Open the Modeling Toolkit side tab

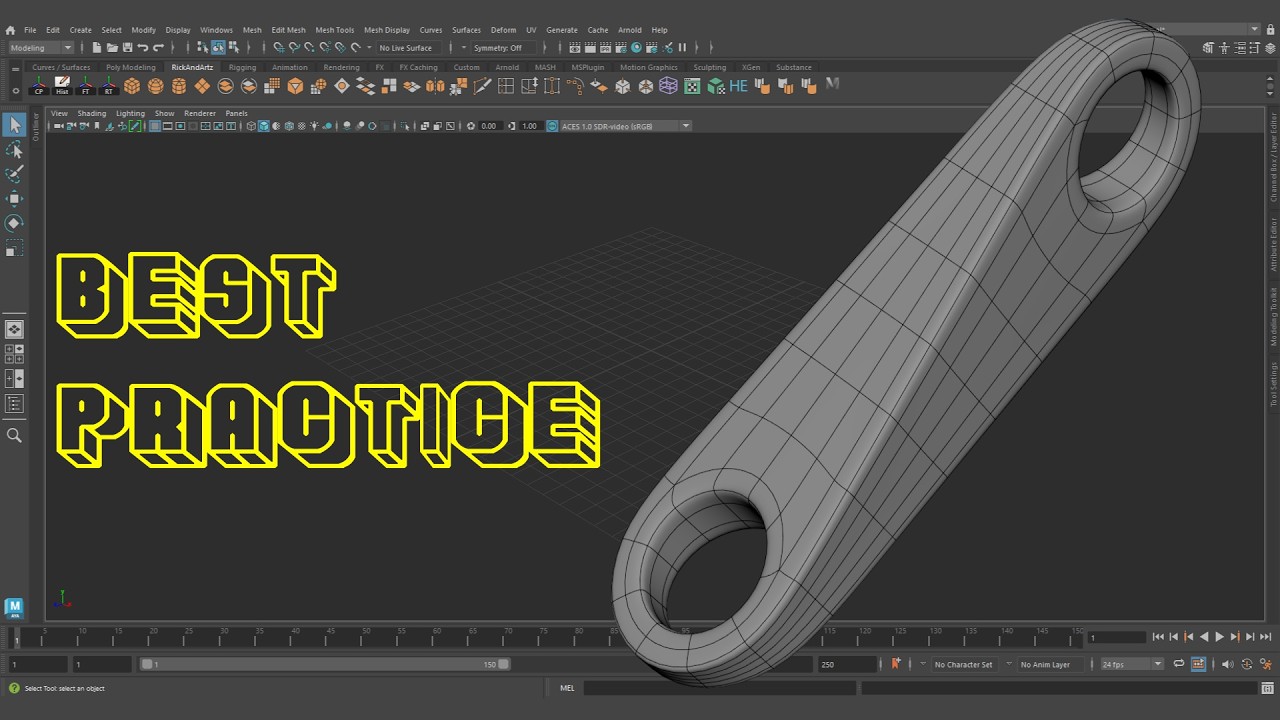(1273, 317)
